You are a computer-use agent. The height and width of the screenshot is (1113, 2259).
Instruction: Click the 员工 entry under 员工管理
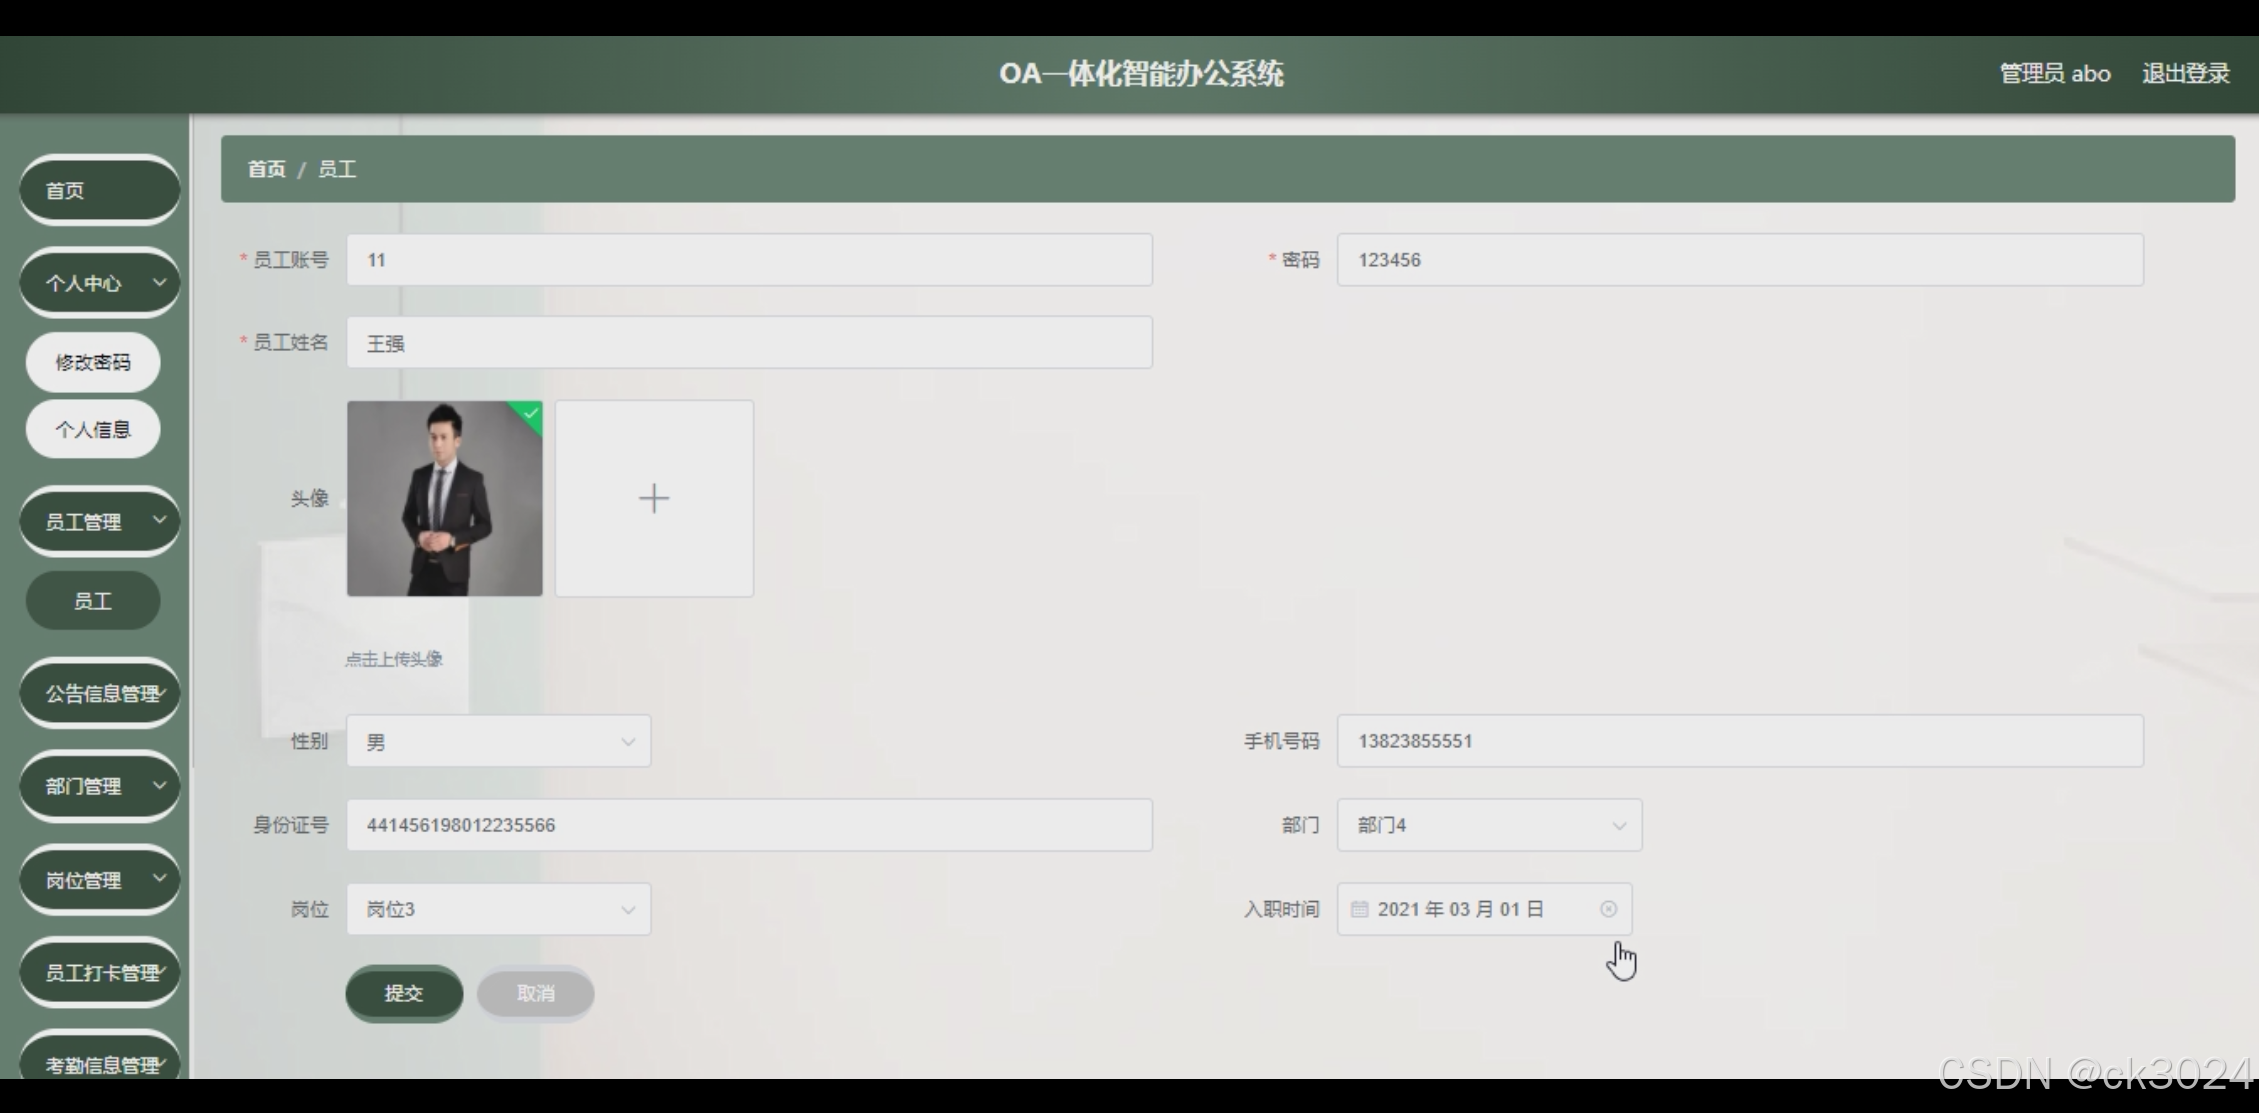[92, 600]
